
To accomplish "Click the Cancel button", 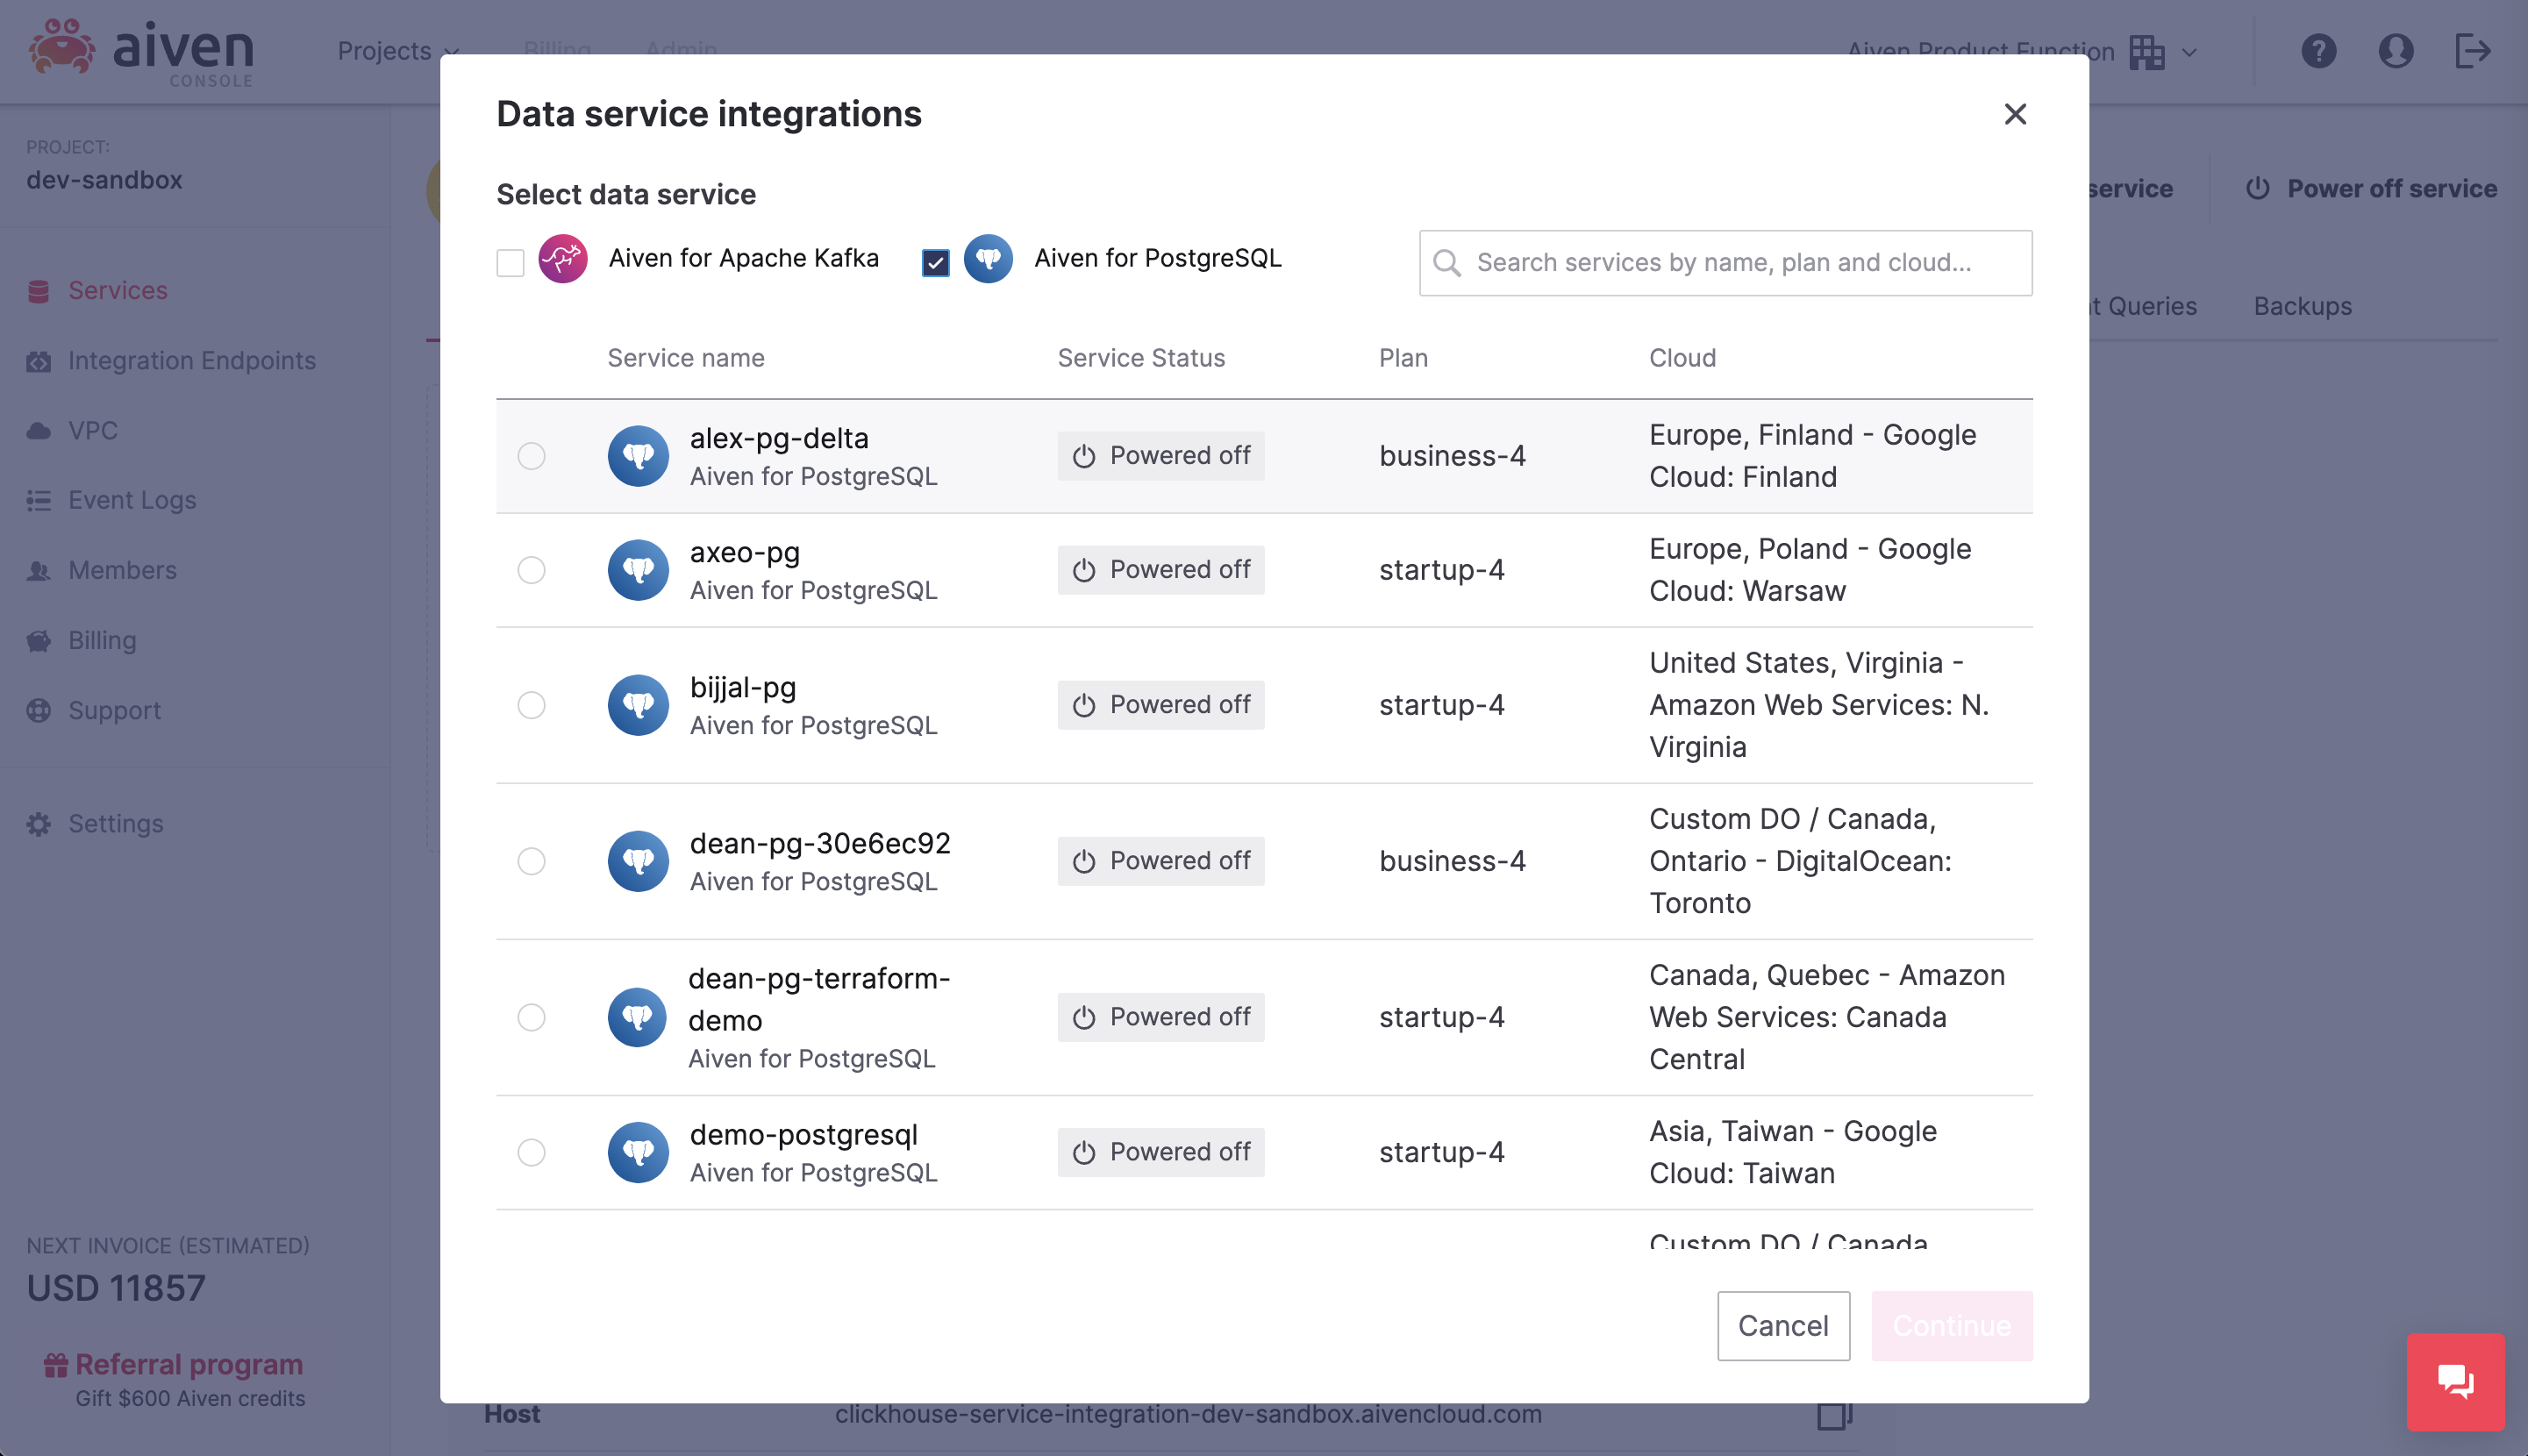I will coord(1783,1325).
